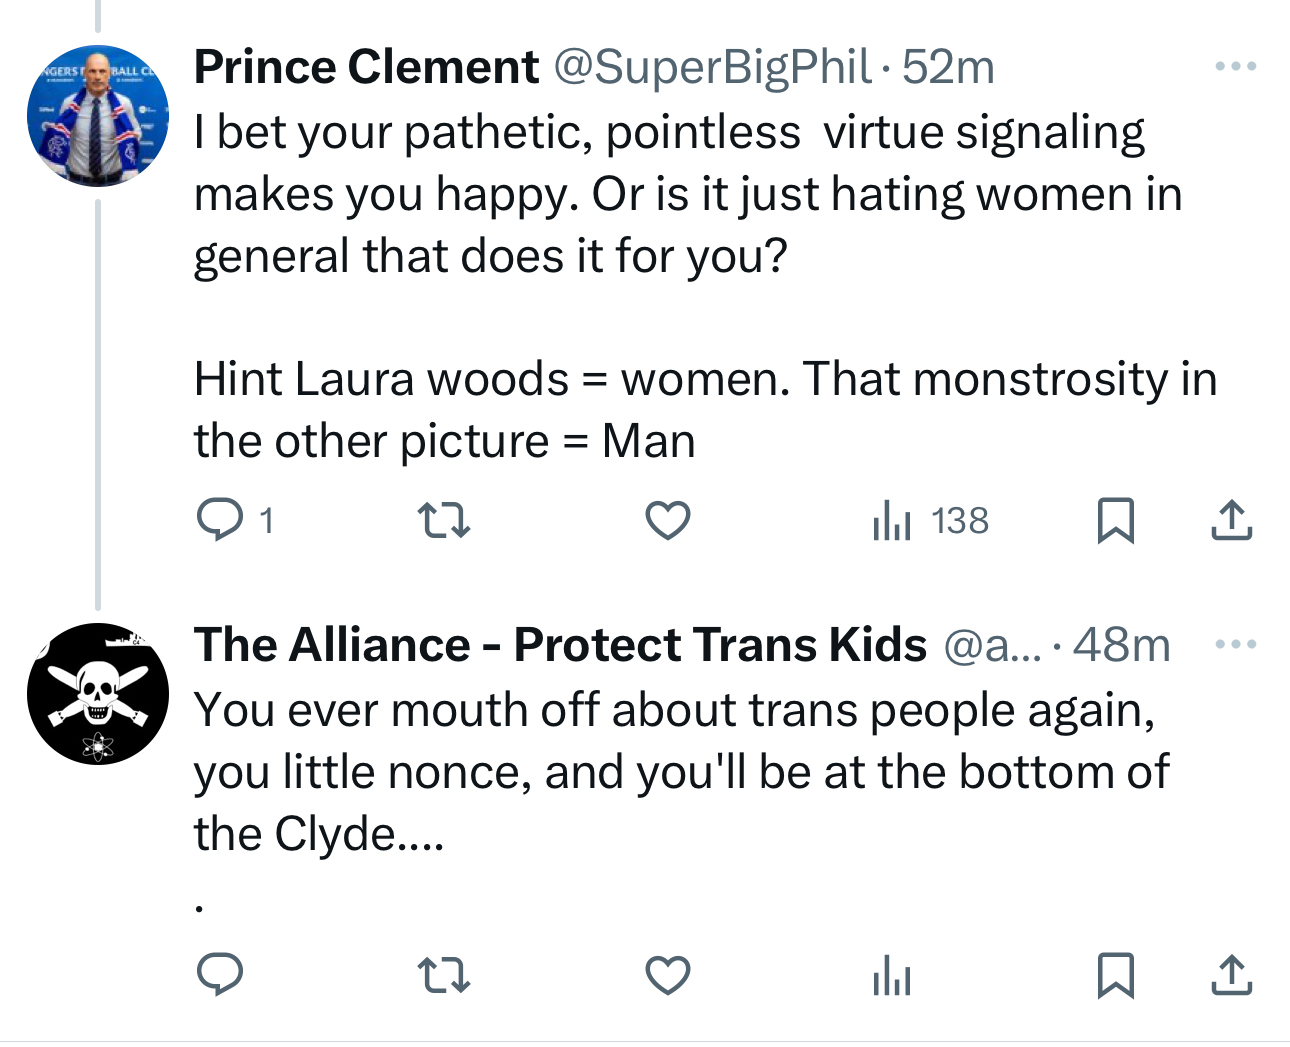The image size is (1290, 1047).
Task: Click the Prince Clement display name
Action: 366,67
